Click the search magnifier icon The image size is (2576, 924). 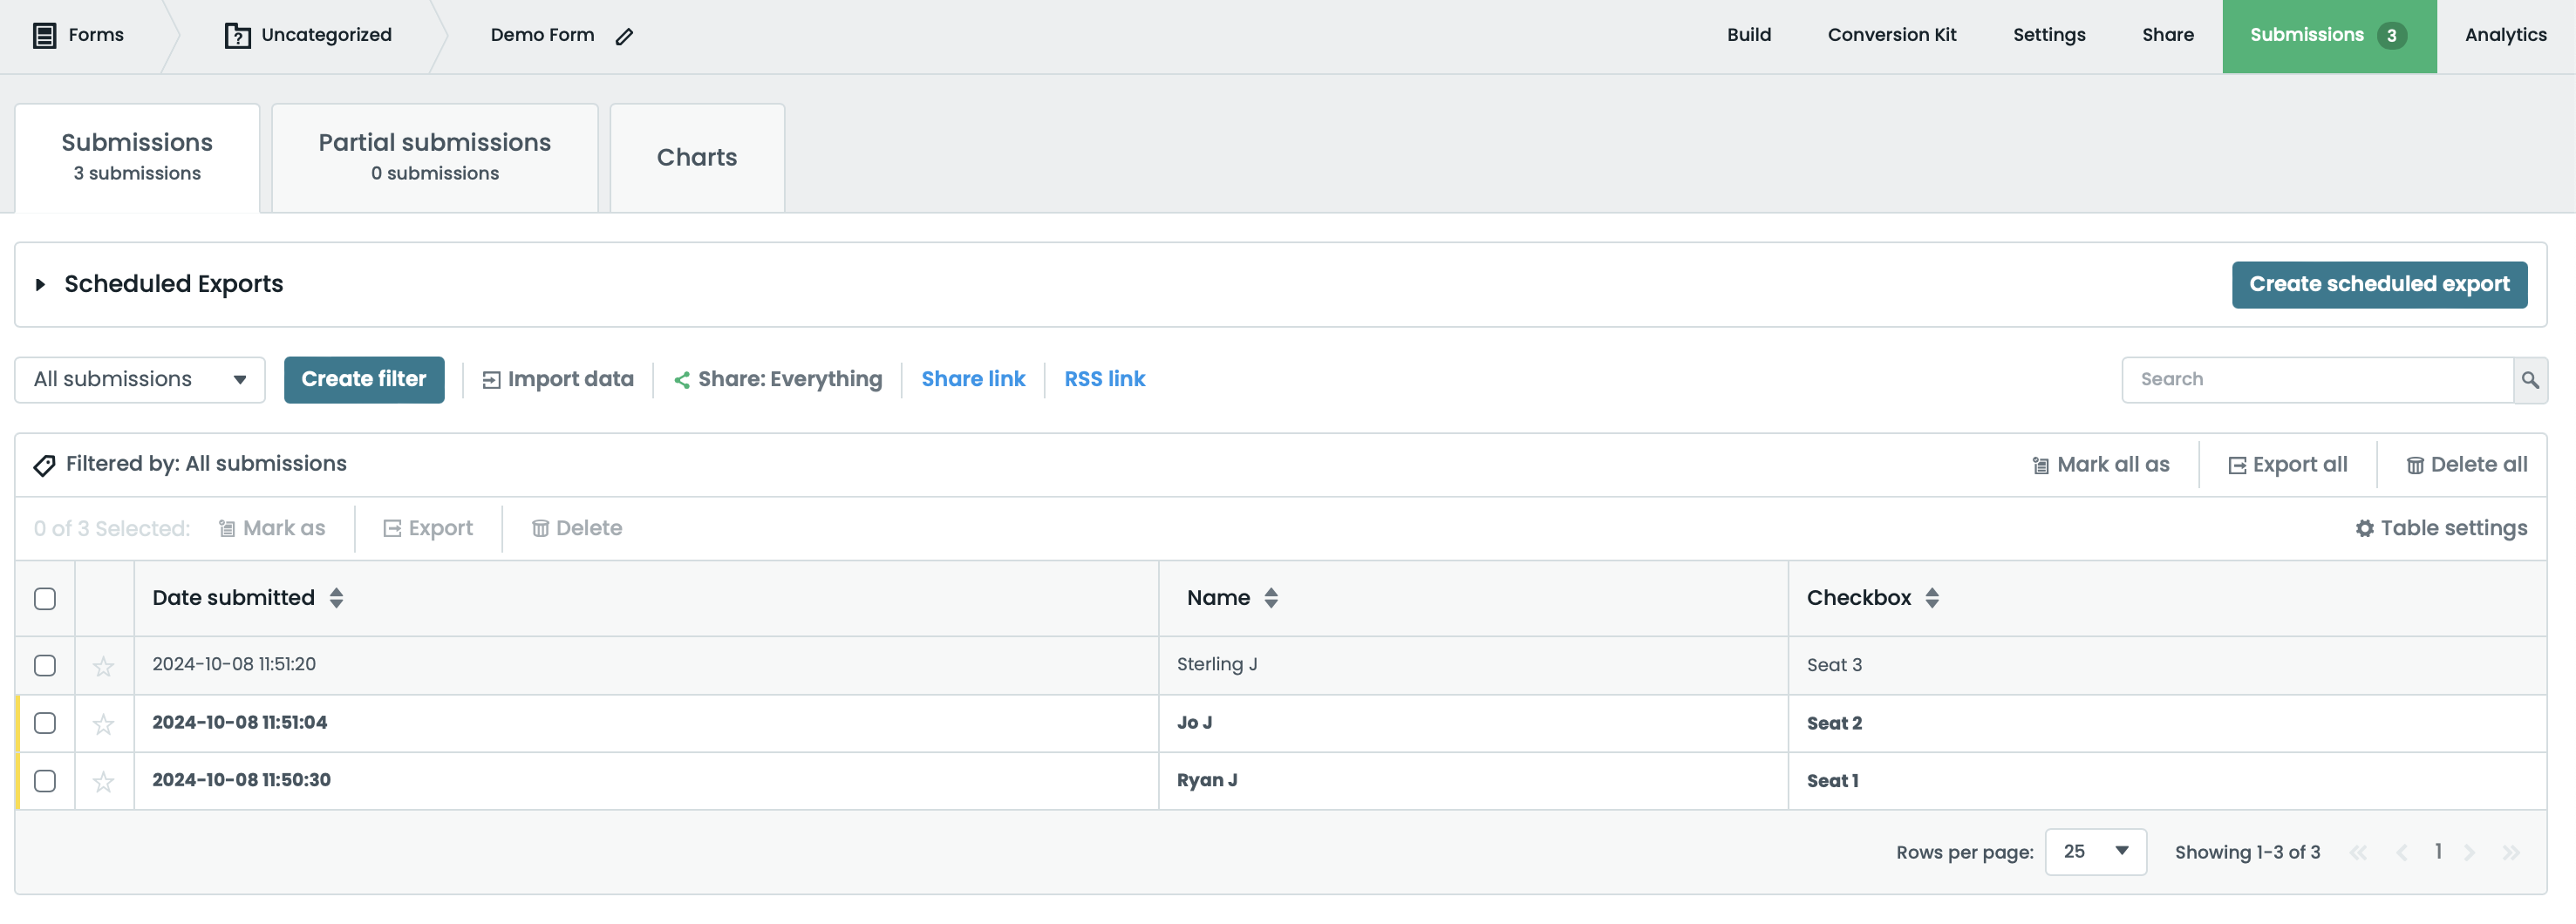point(2529,380)
